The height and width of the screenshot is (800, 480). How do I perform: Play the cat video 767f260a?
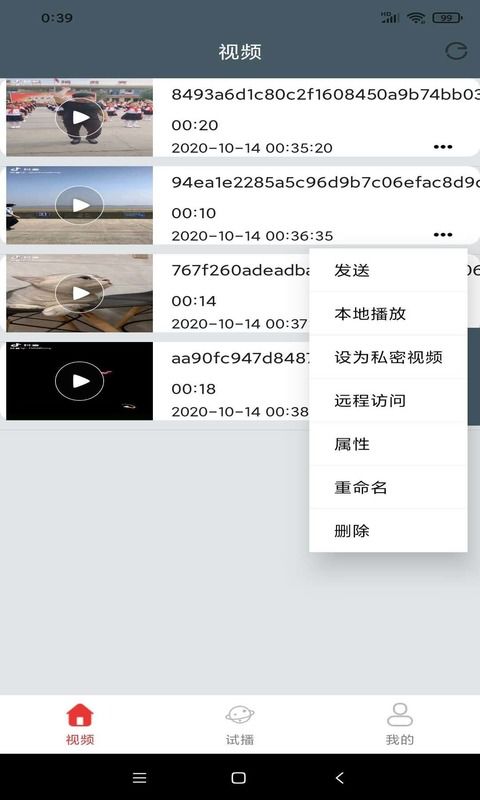[x=80, y=293]
